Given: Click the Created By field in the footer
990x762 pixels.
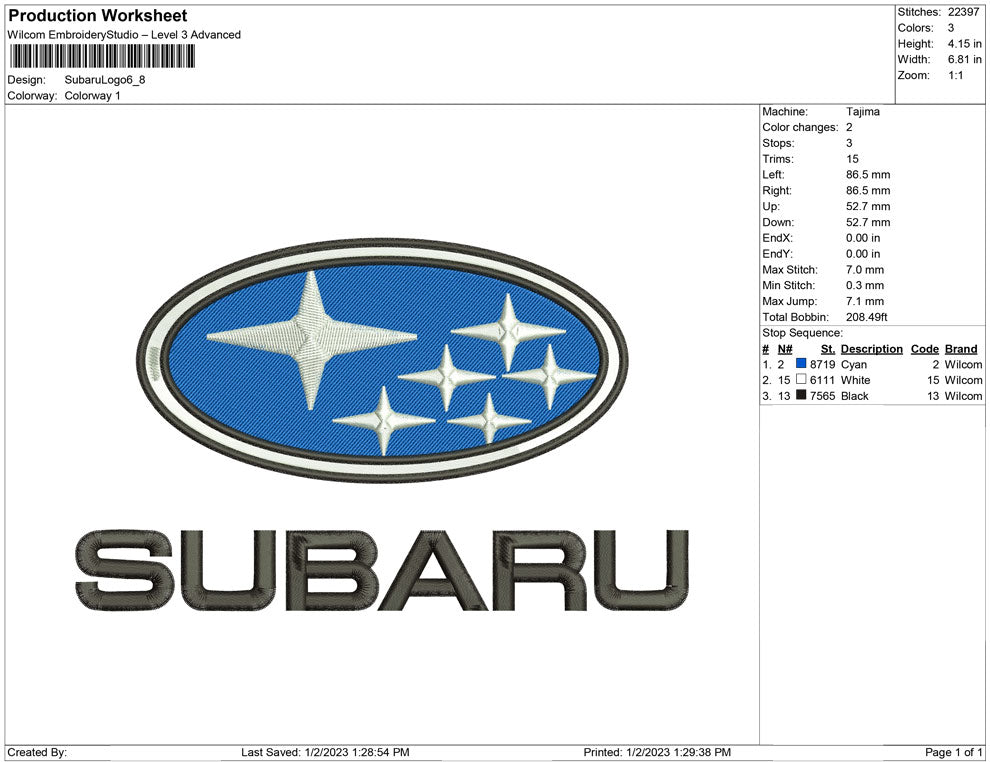Looking at the screenshot, I should pyautogui.click(x=34, y=752).
